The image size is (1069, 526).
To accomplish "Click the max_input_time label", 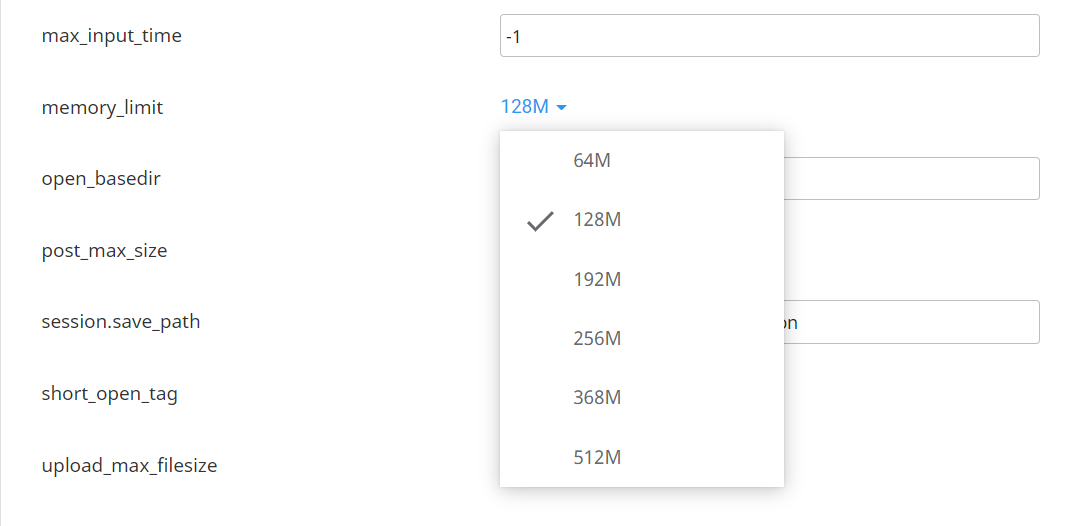I will [112, 37].
